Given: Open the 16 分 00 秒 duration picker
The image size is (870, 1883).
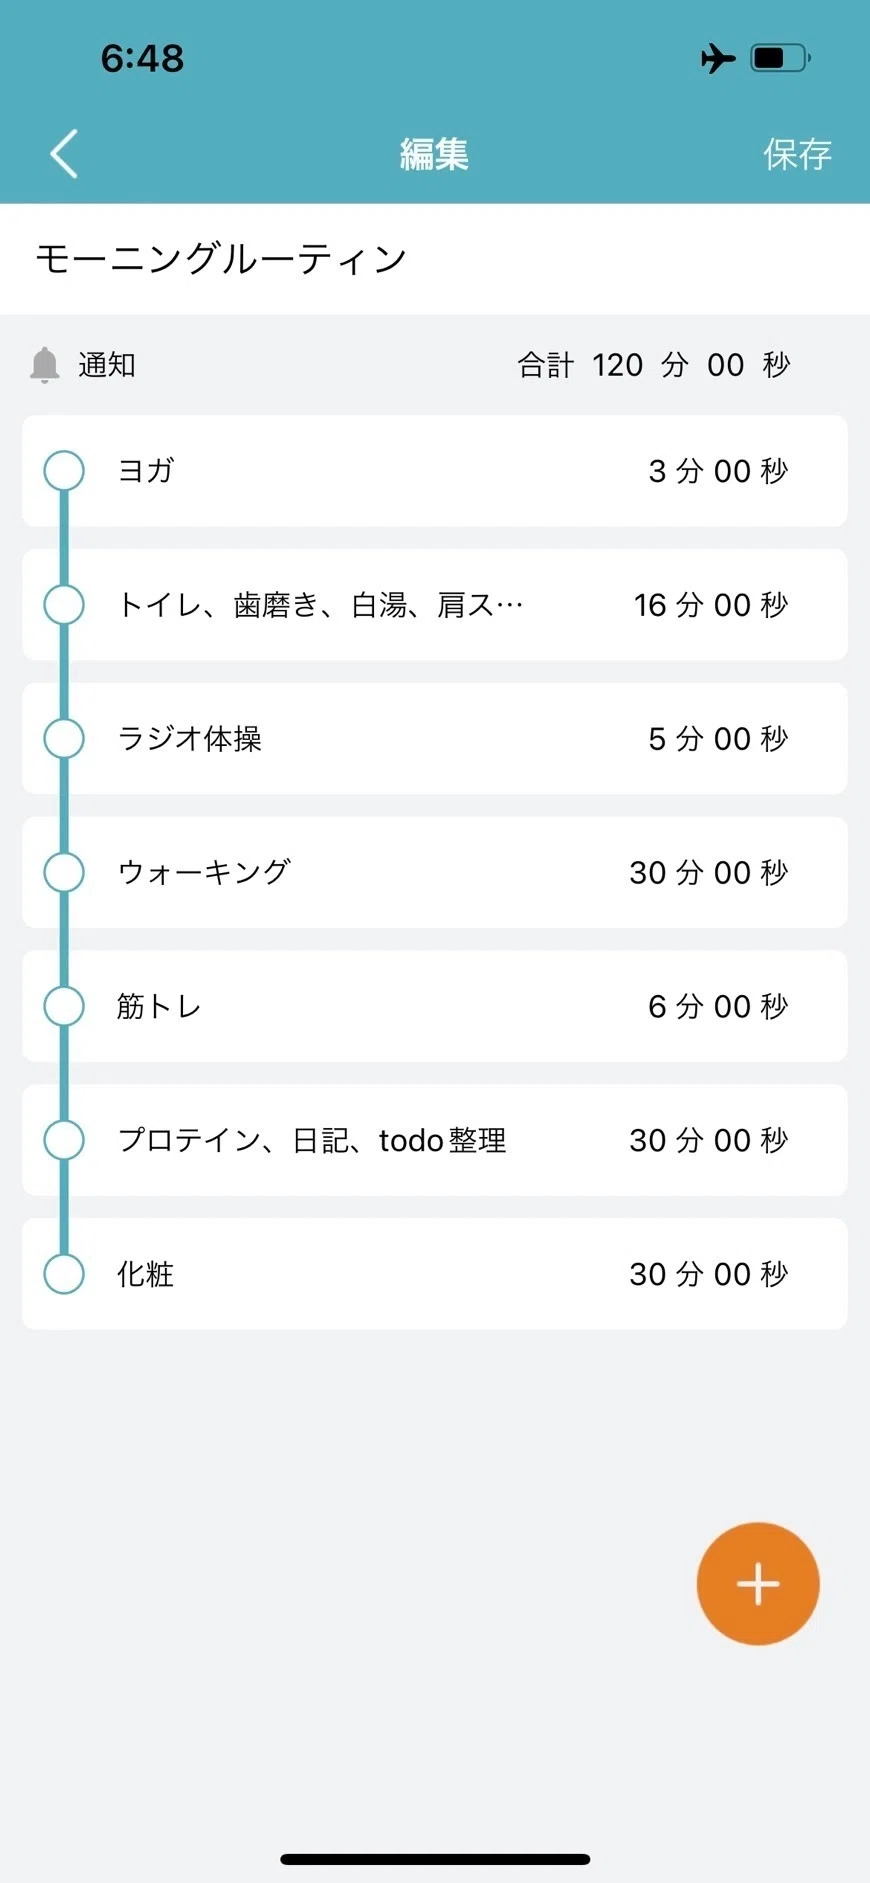Looking at the screenshot, I should [x=711, y=605].
